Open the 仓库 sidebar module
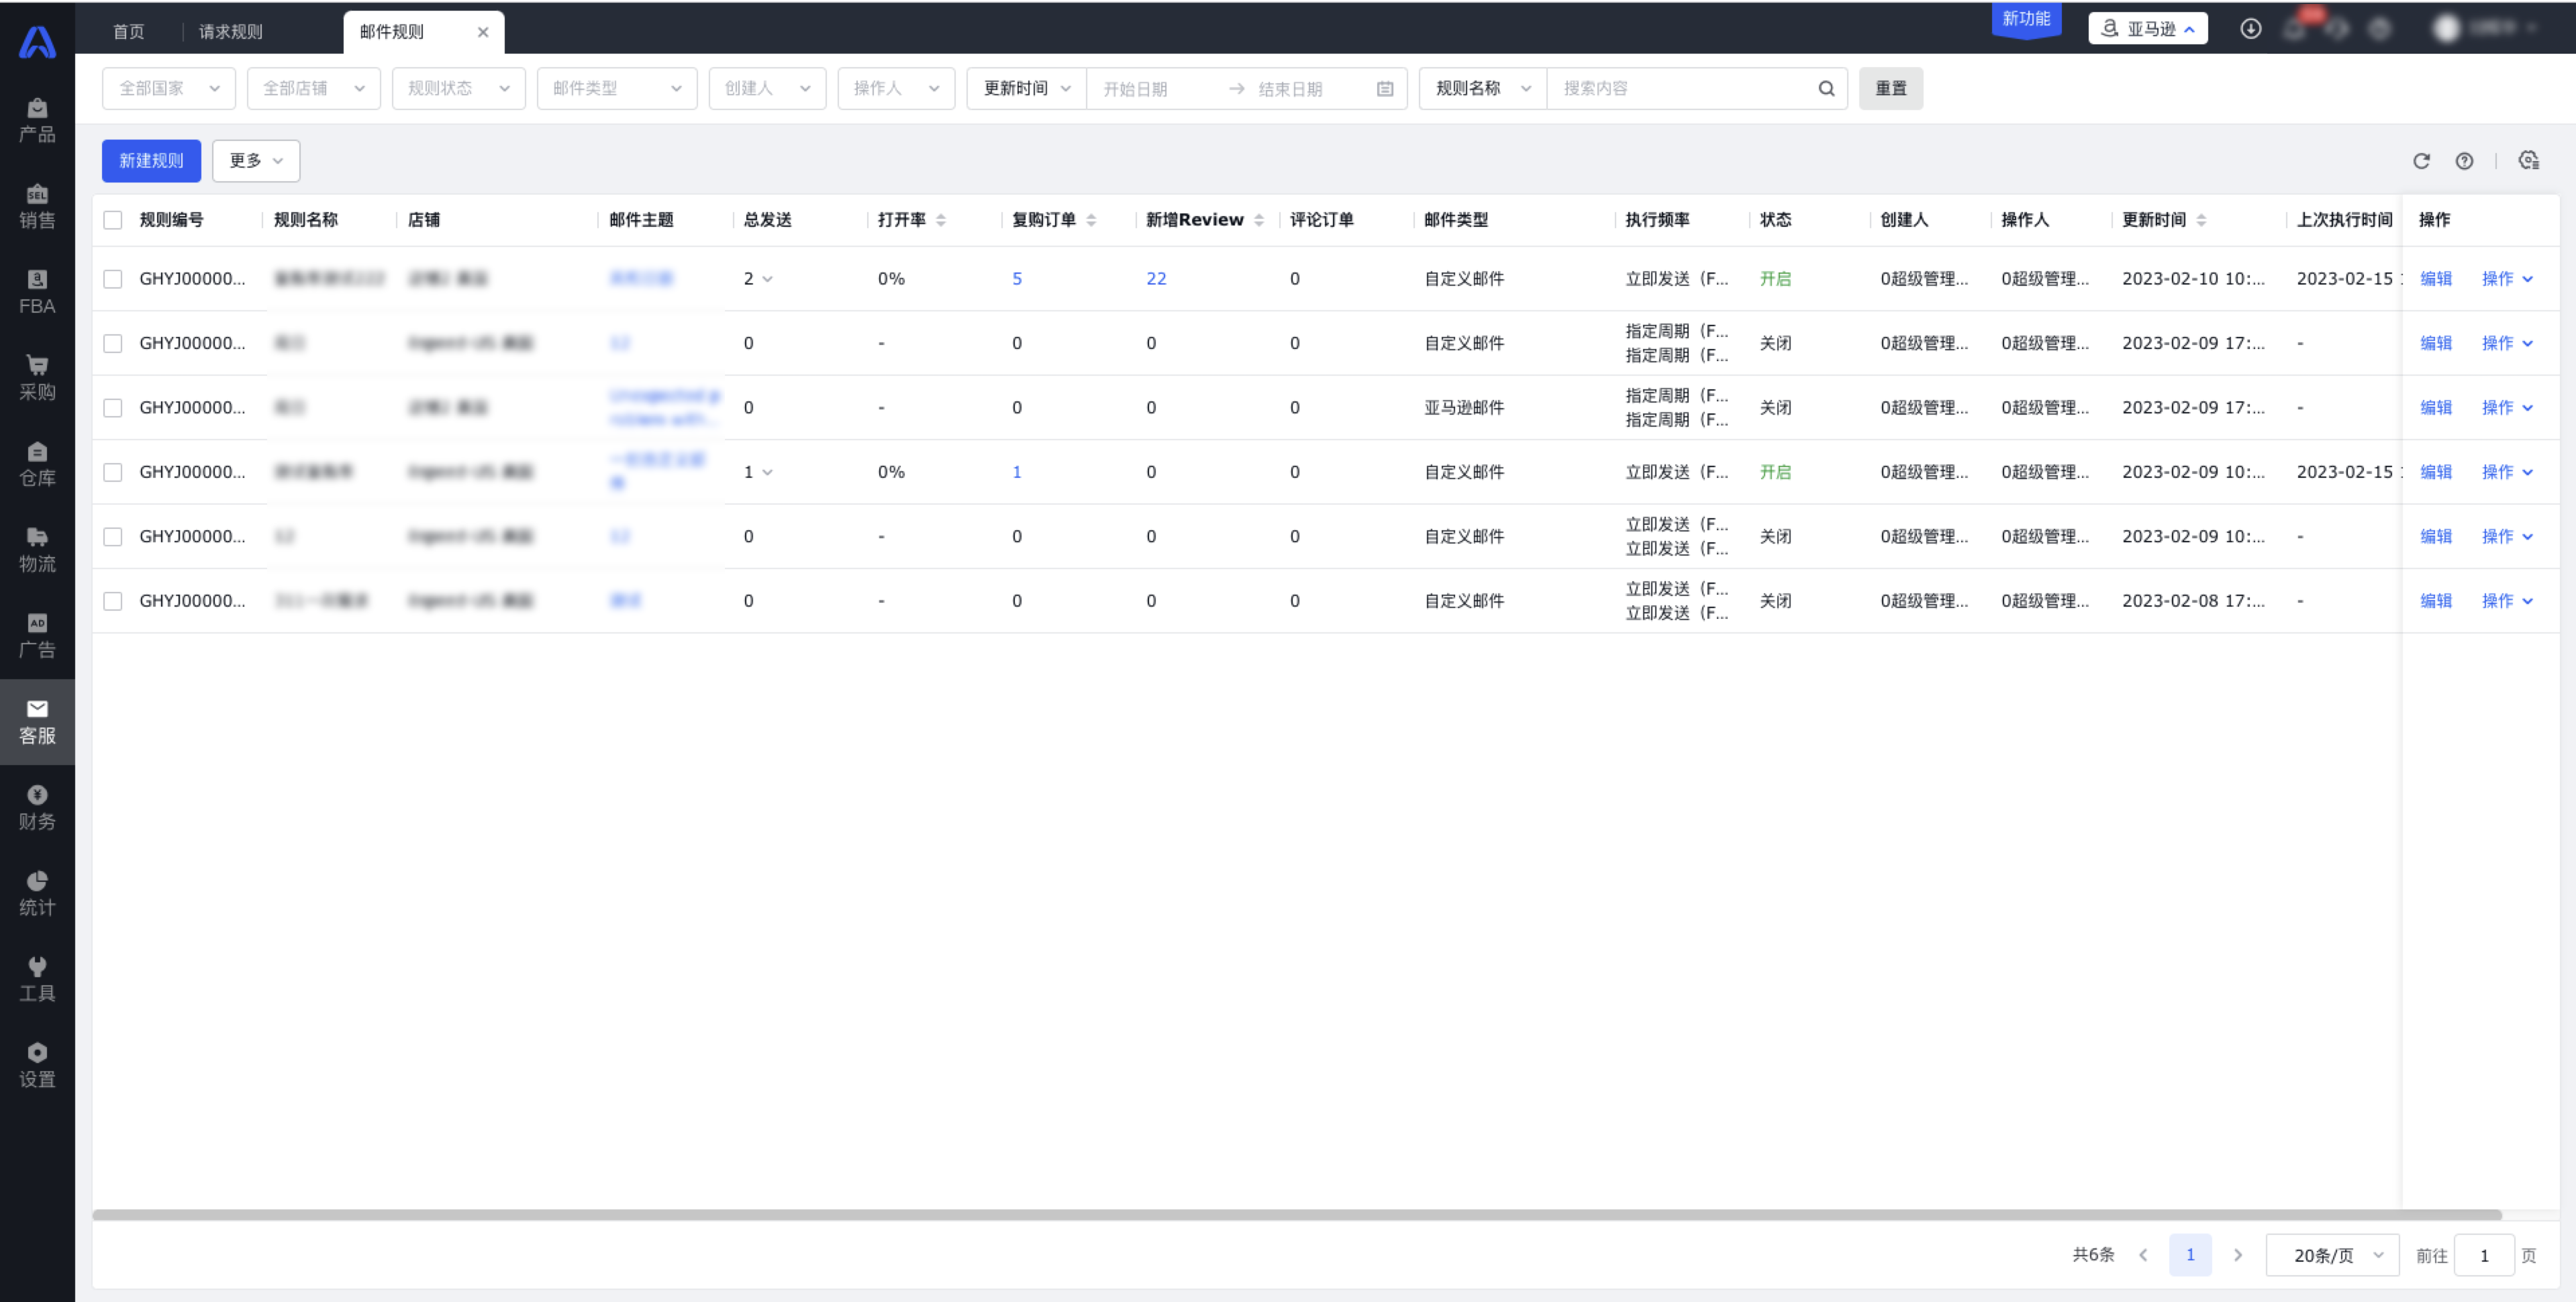This screenshot has height=1302, width=2576. coord(37,464)
